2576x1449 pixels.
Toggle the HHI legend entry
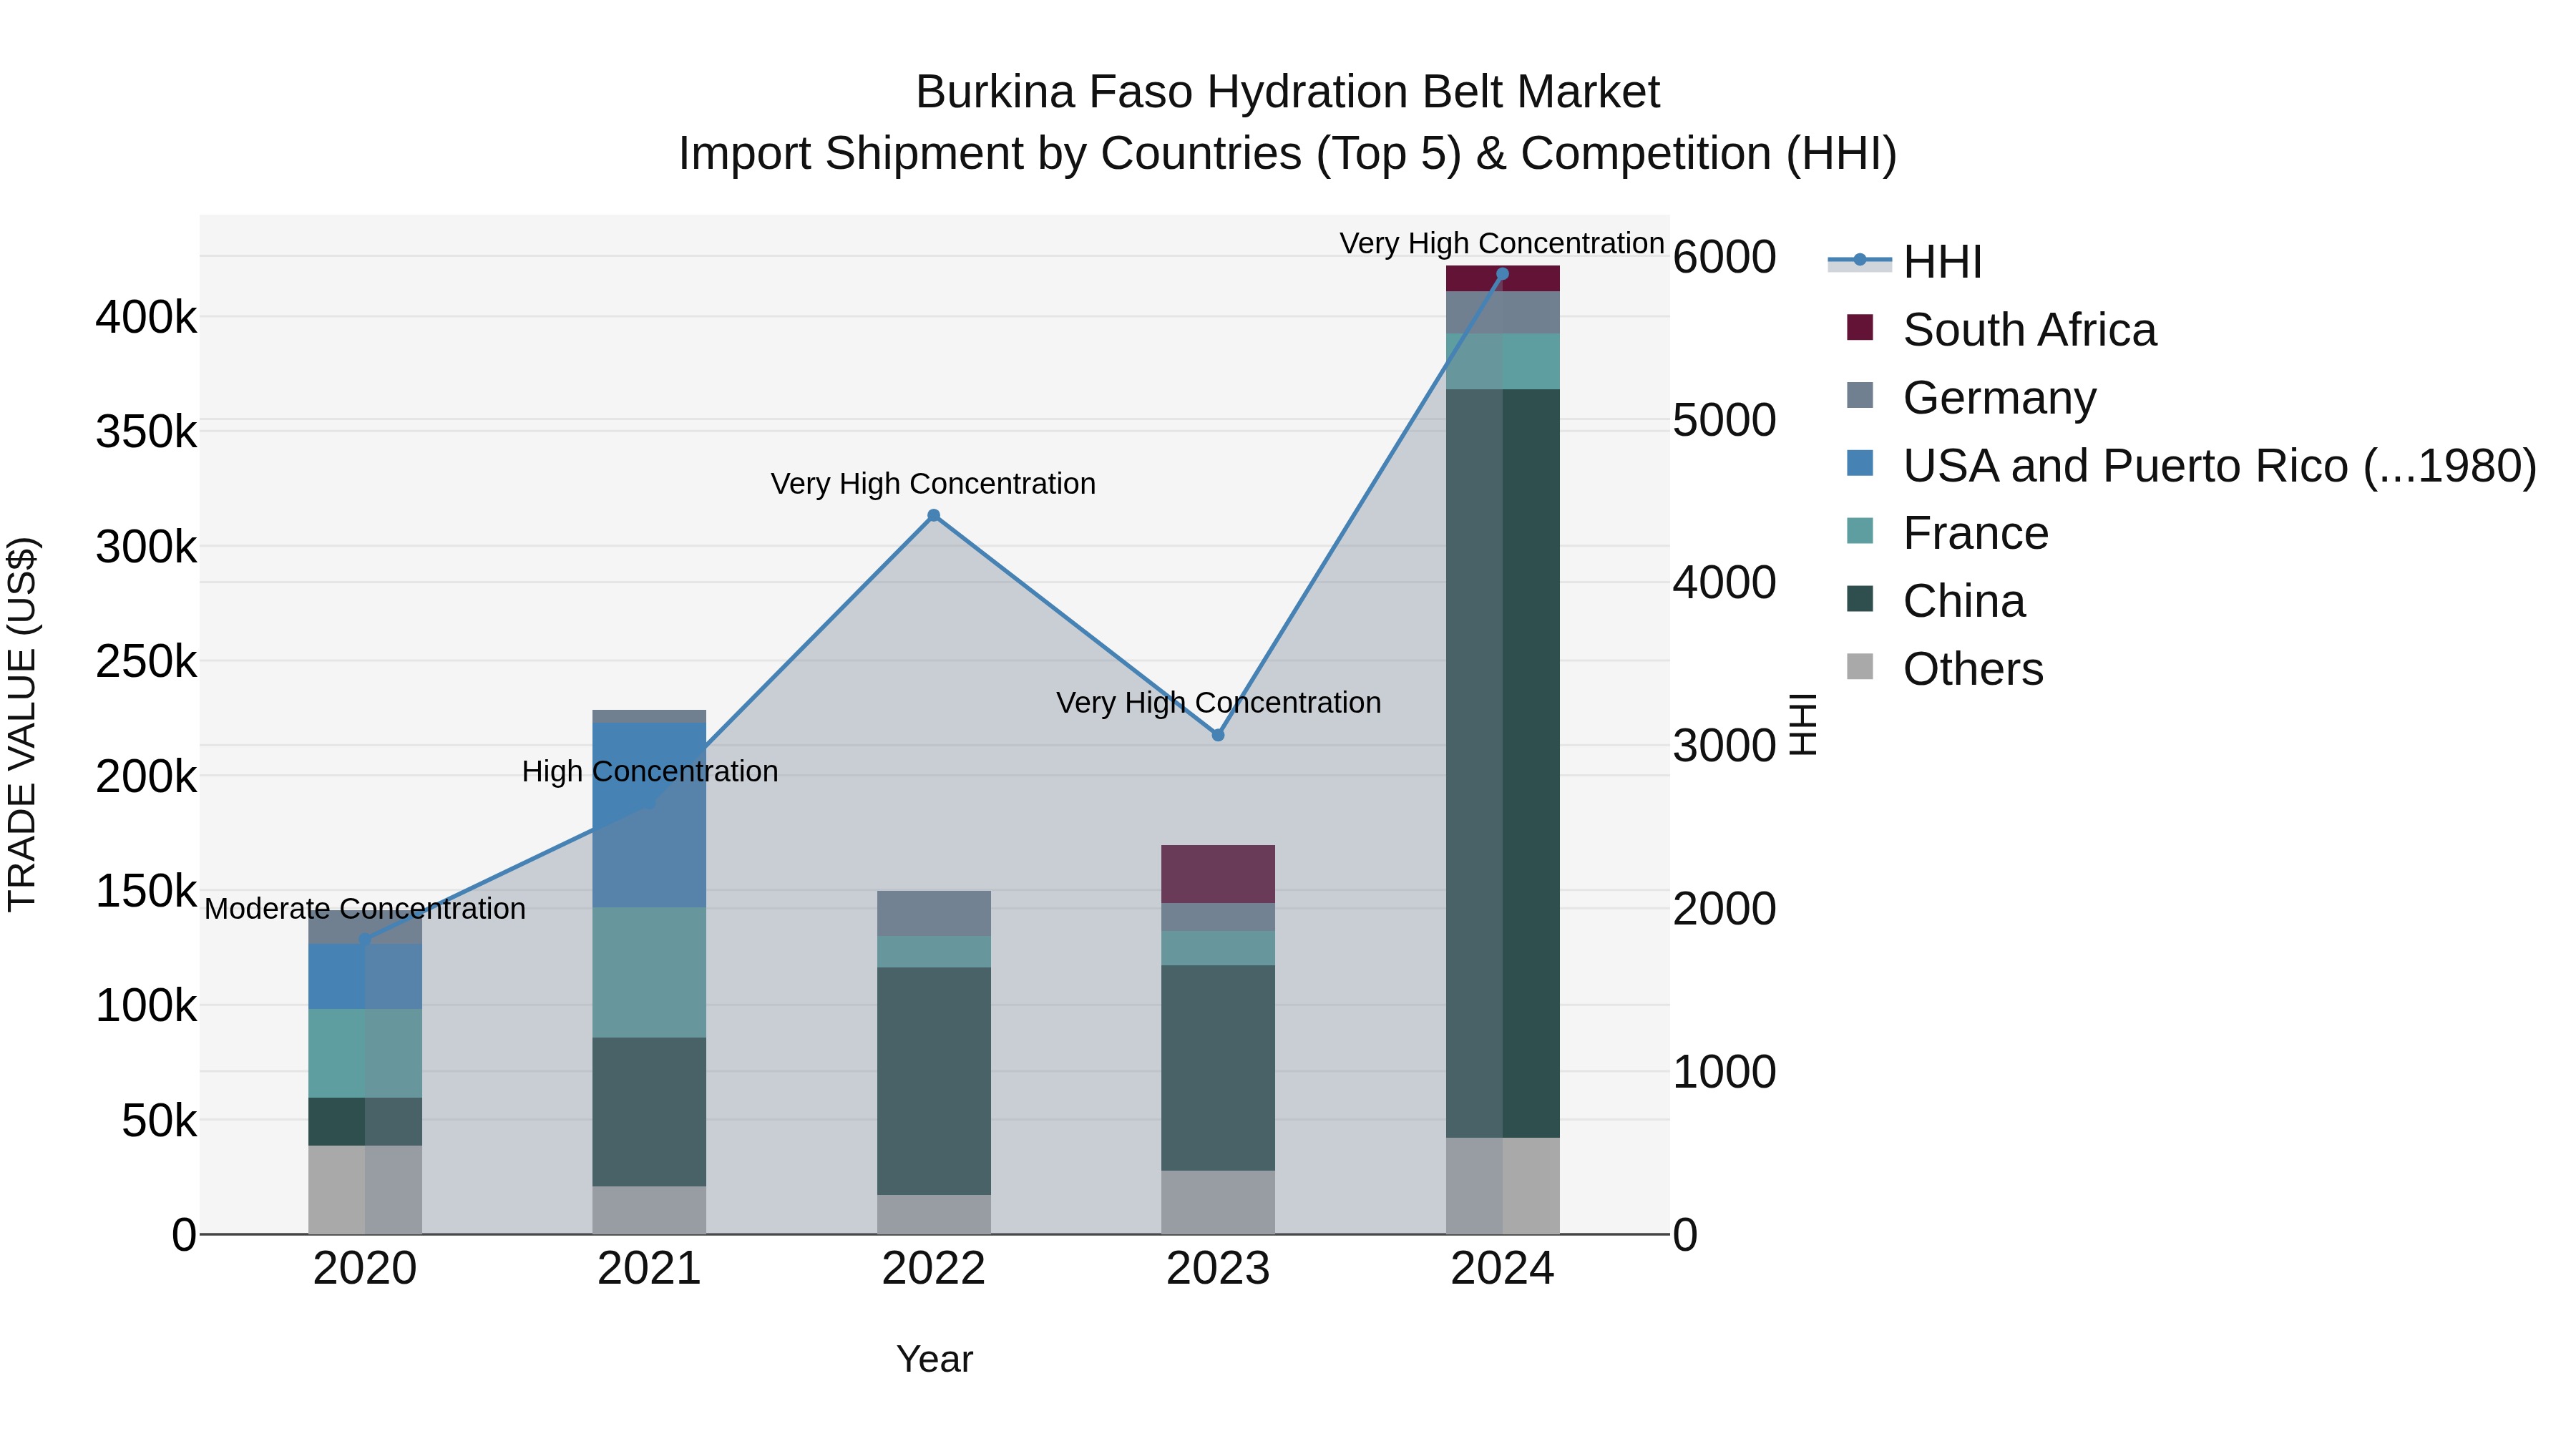[1905, 262]
